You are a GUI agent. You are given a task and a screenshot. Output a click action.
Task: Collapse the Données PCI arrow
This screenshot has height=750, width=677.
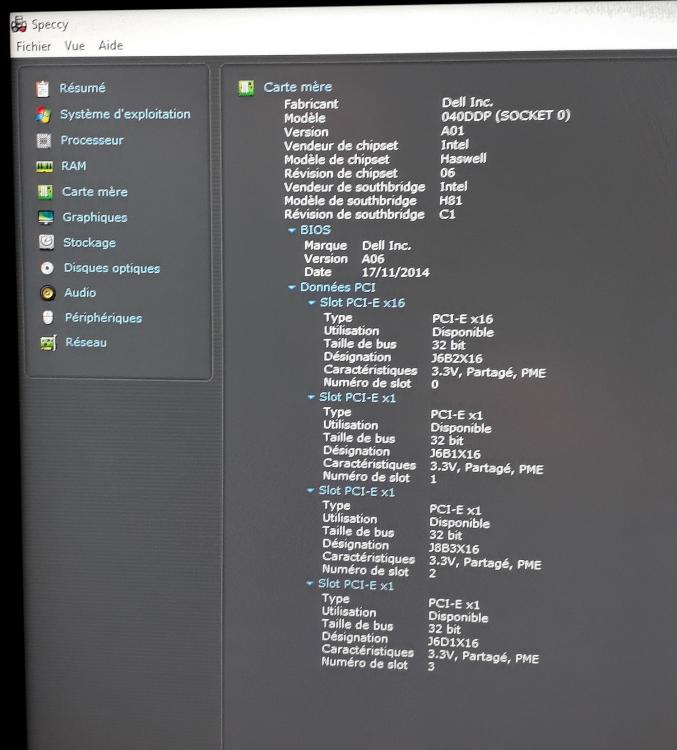tap(291, 287)
